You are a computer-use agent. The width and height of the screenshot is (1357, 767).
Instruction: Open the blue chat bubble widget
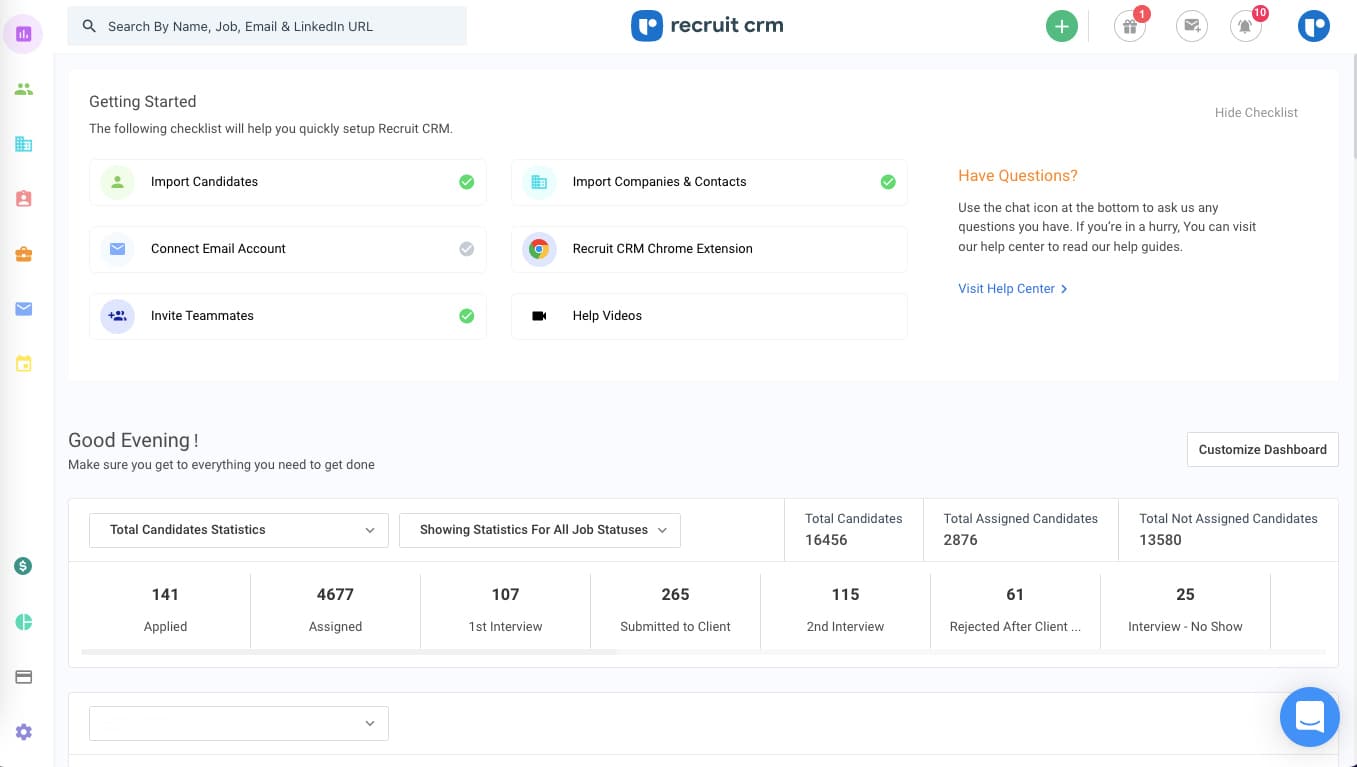[x=1309, y=717]
